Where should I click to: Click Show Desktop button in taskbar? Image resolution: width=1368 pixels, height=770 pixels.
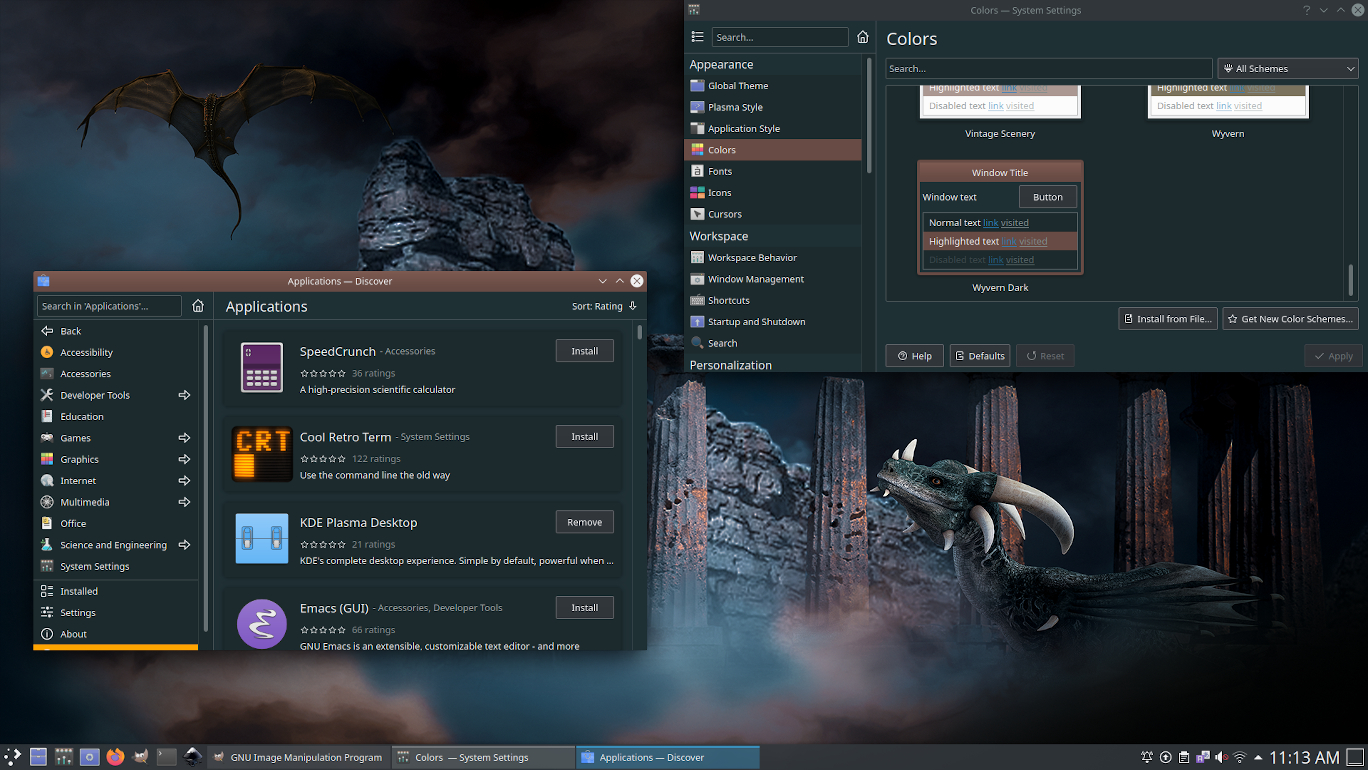(x=1354, y=757)
